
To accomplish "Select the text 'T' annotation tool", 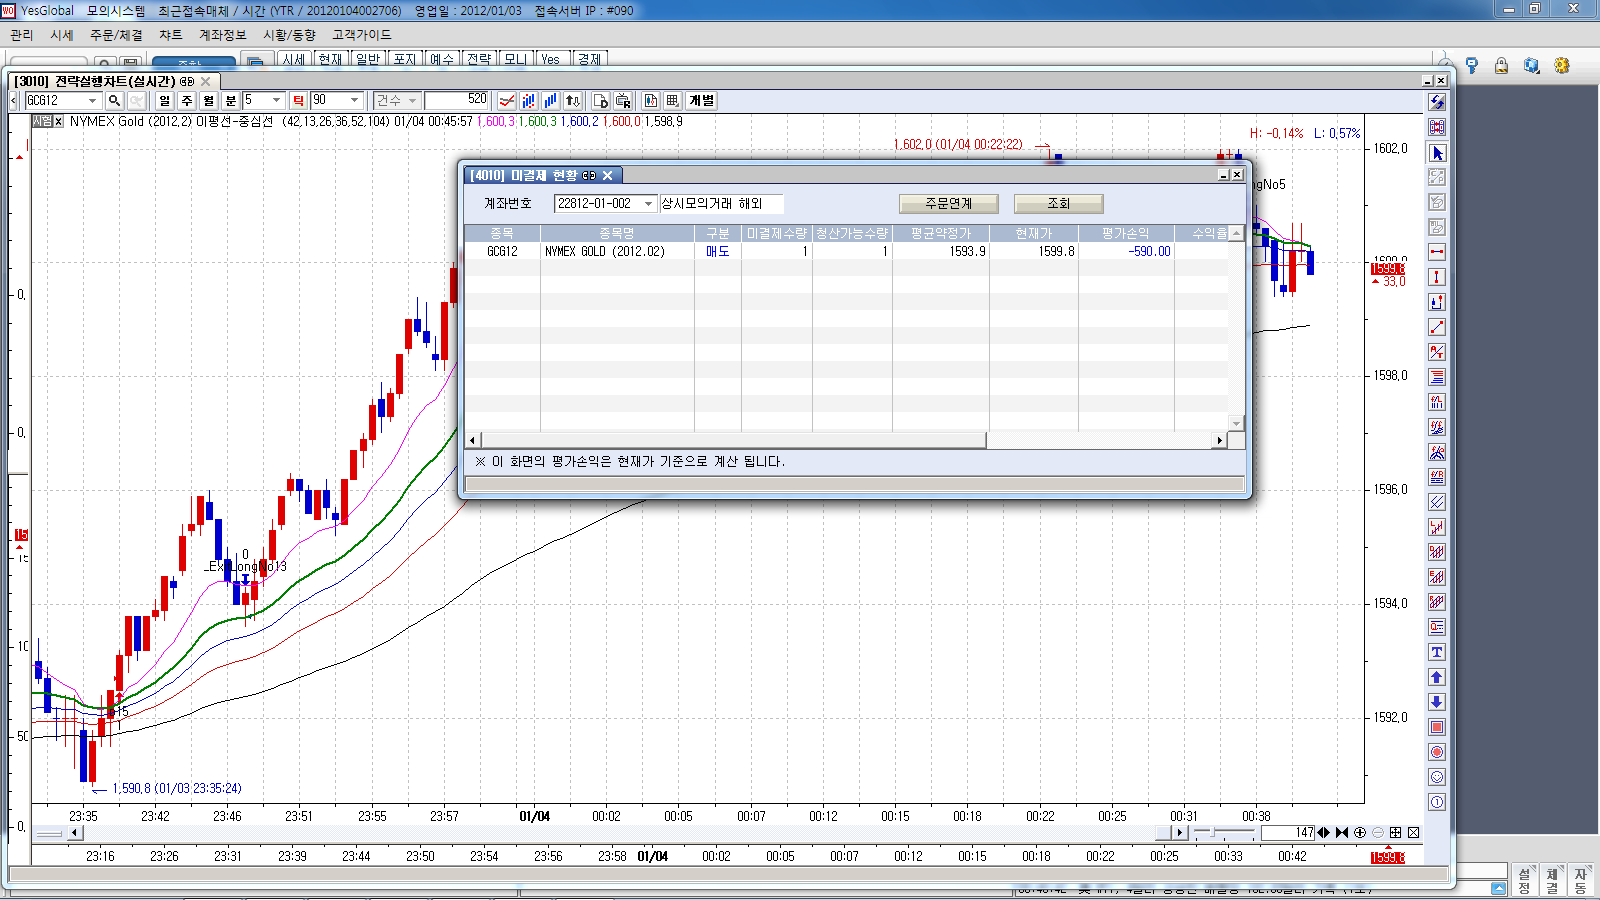I will 1437,652.
